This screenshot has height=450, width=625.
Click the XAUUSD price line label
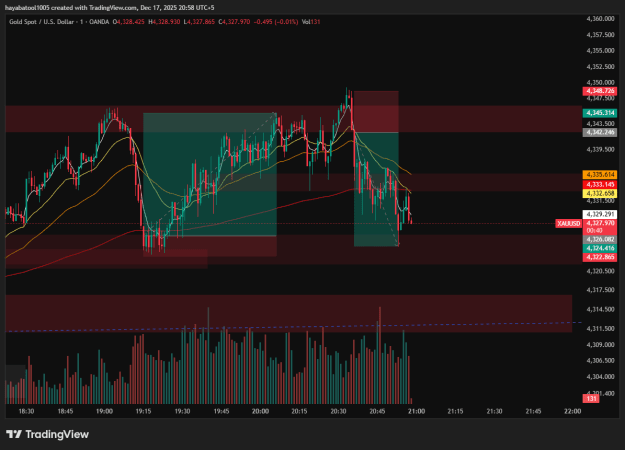pyautogui.click(x=568, y=224)
